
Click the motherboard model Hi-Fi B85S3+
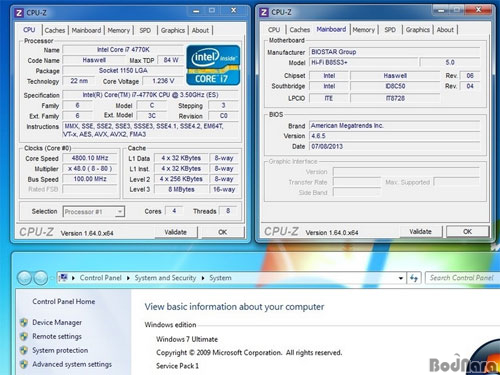[x=363, y=62]
